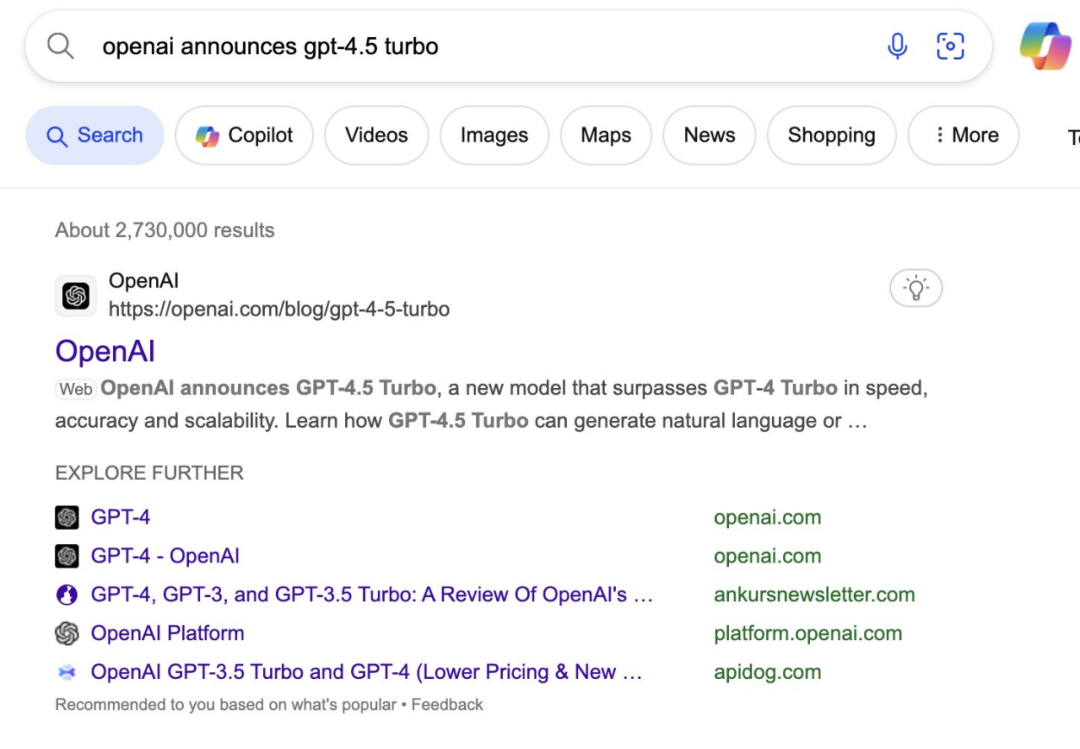Open visual search with the camera icon

coord(950,45)
